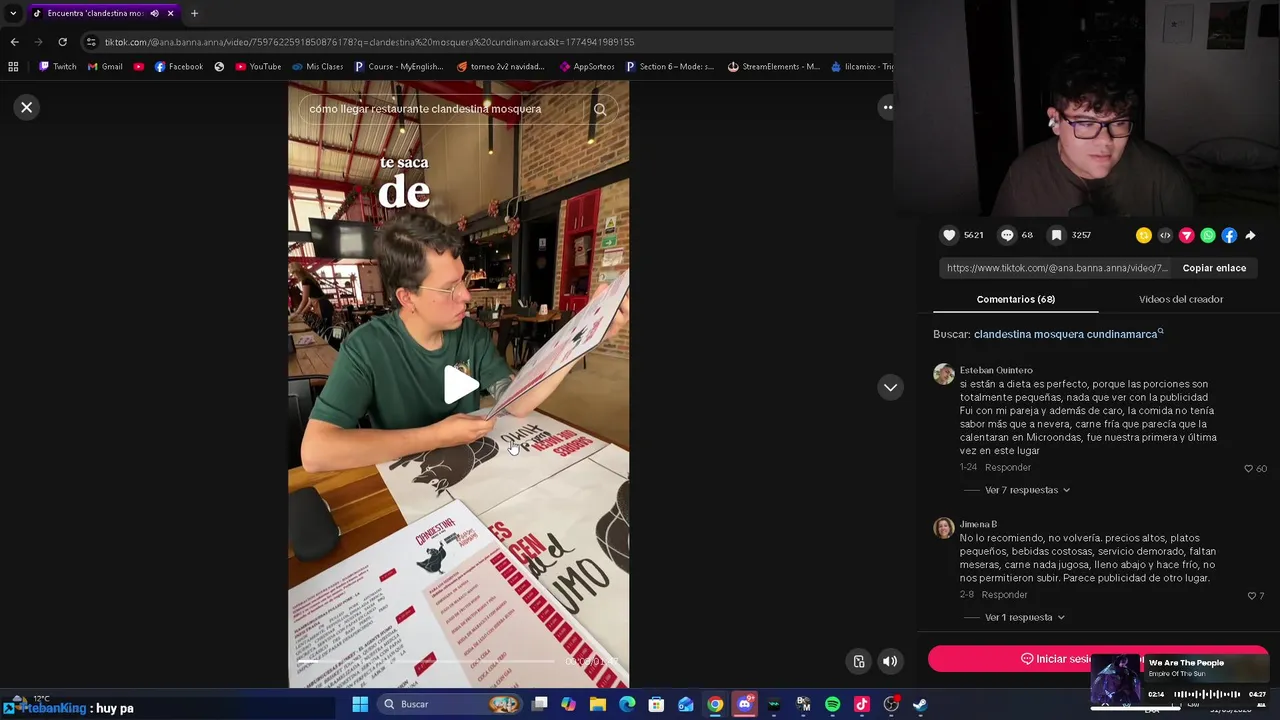Open Gmail bookmark
This screenshot has width=1280, height=720.
(x=105, y=67)
